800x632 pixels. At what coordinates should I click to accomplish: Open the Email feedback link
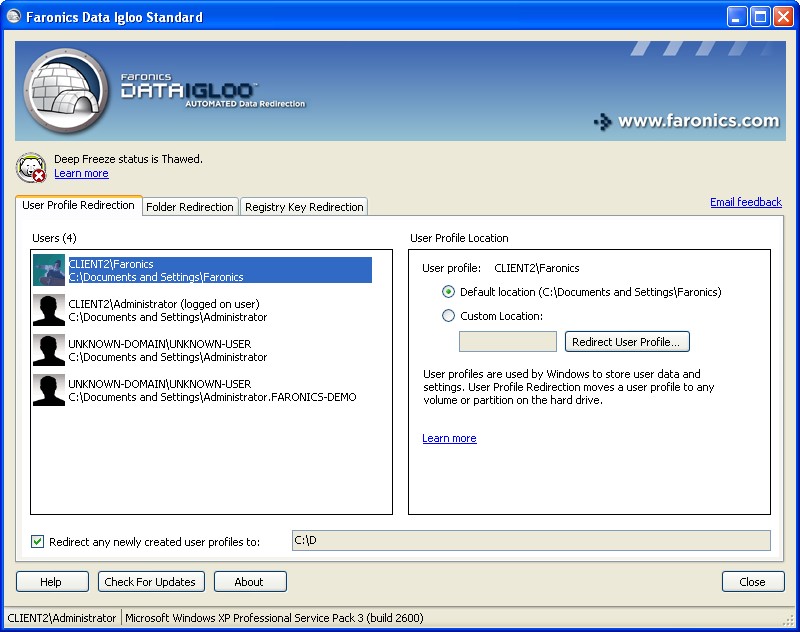(x=745, y=202)
